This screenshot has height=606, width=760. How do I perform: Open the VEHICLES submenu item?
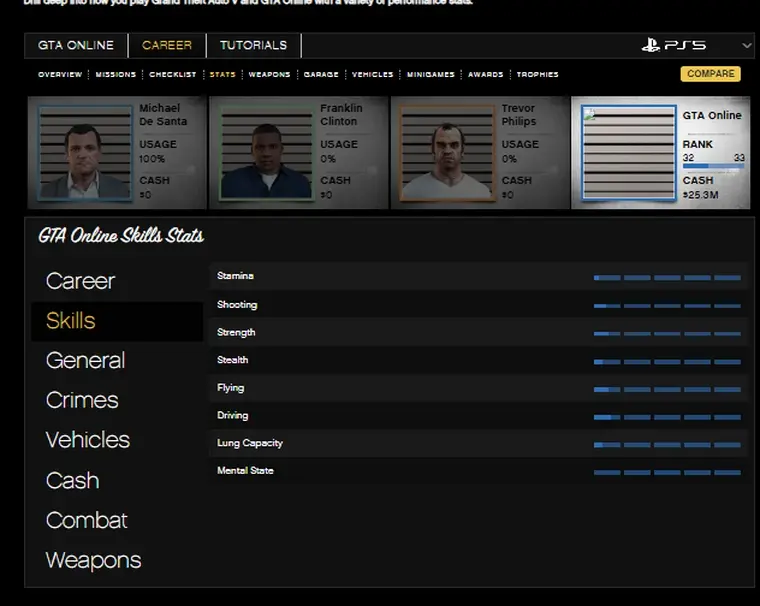coord(372,75)
